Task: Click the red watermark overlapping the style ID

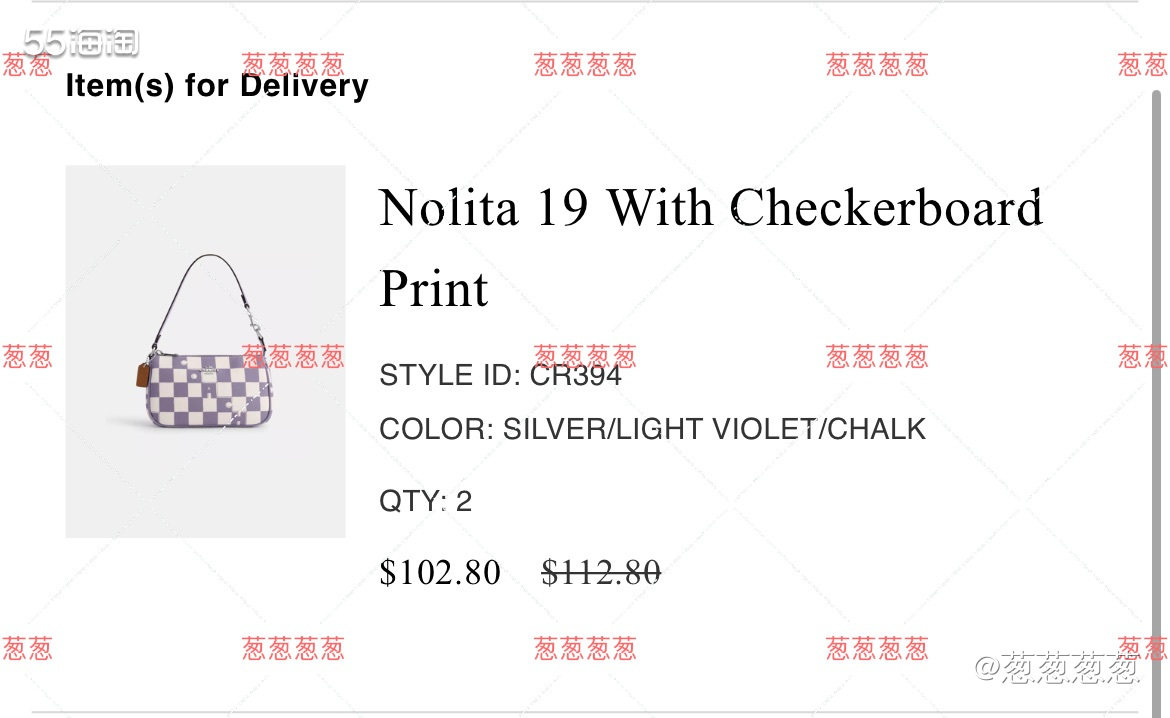Action: (585, 356)
